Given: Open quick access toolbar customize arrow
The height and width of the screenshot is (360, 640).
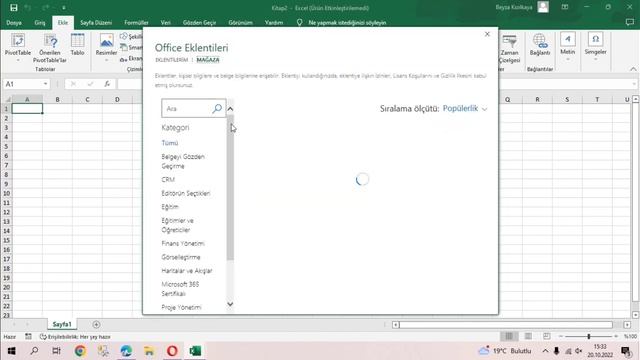Looking at the screenshot, I should pos(64,8).
